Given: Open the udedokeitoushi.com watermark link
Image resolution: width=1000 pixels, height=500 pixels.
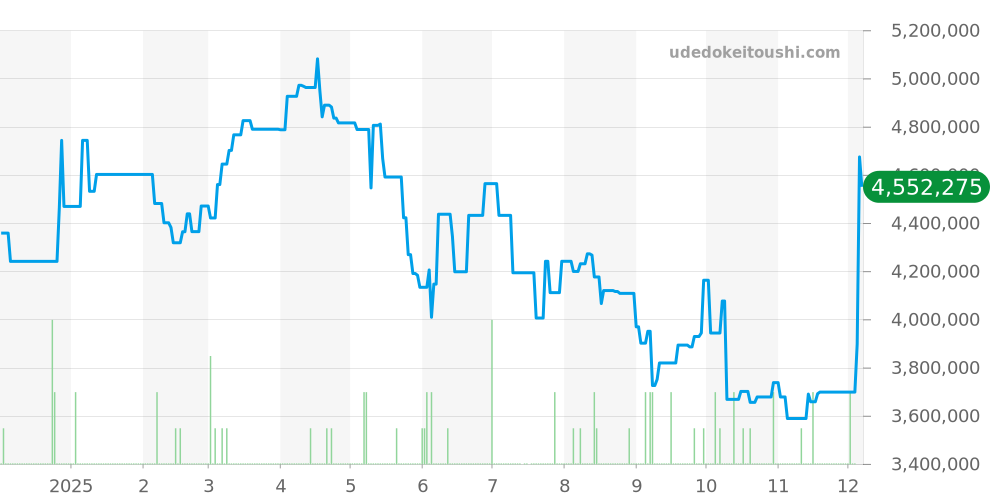Looking at the screenshot, I should point(754,52).
